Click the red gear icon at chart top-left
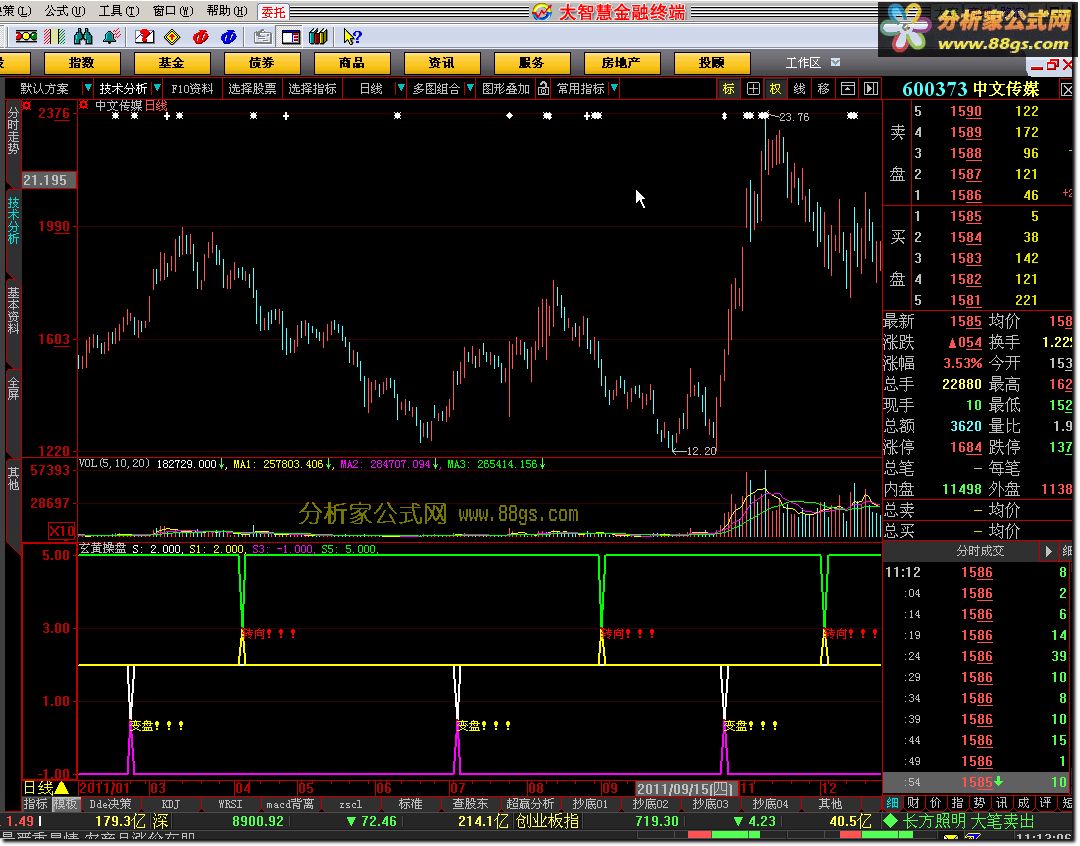This screenshot has height=846, width=1080. coord(27,105)
